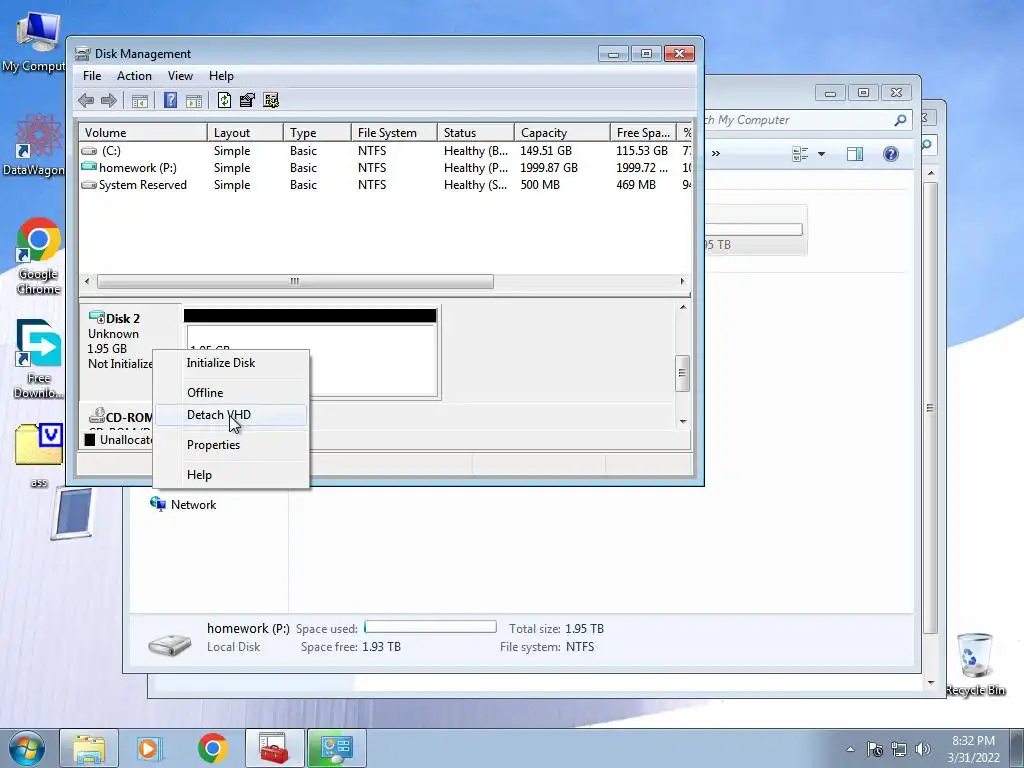Click the blue Help question mark toolbar icon
The height and width of the screenshot is (768, 1024).
click(x=170, y=100)
